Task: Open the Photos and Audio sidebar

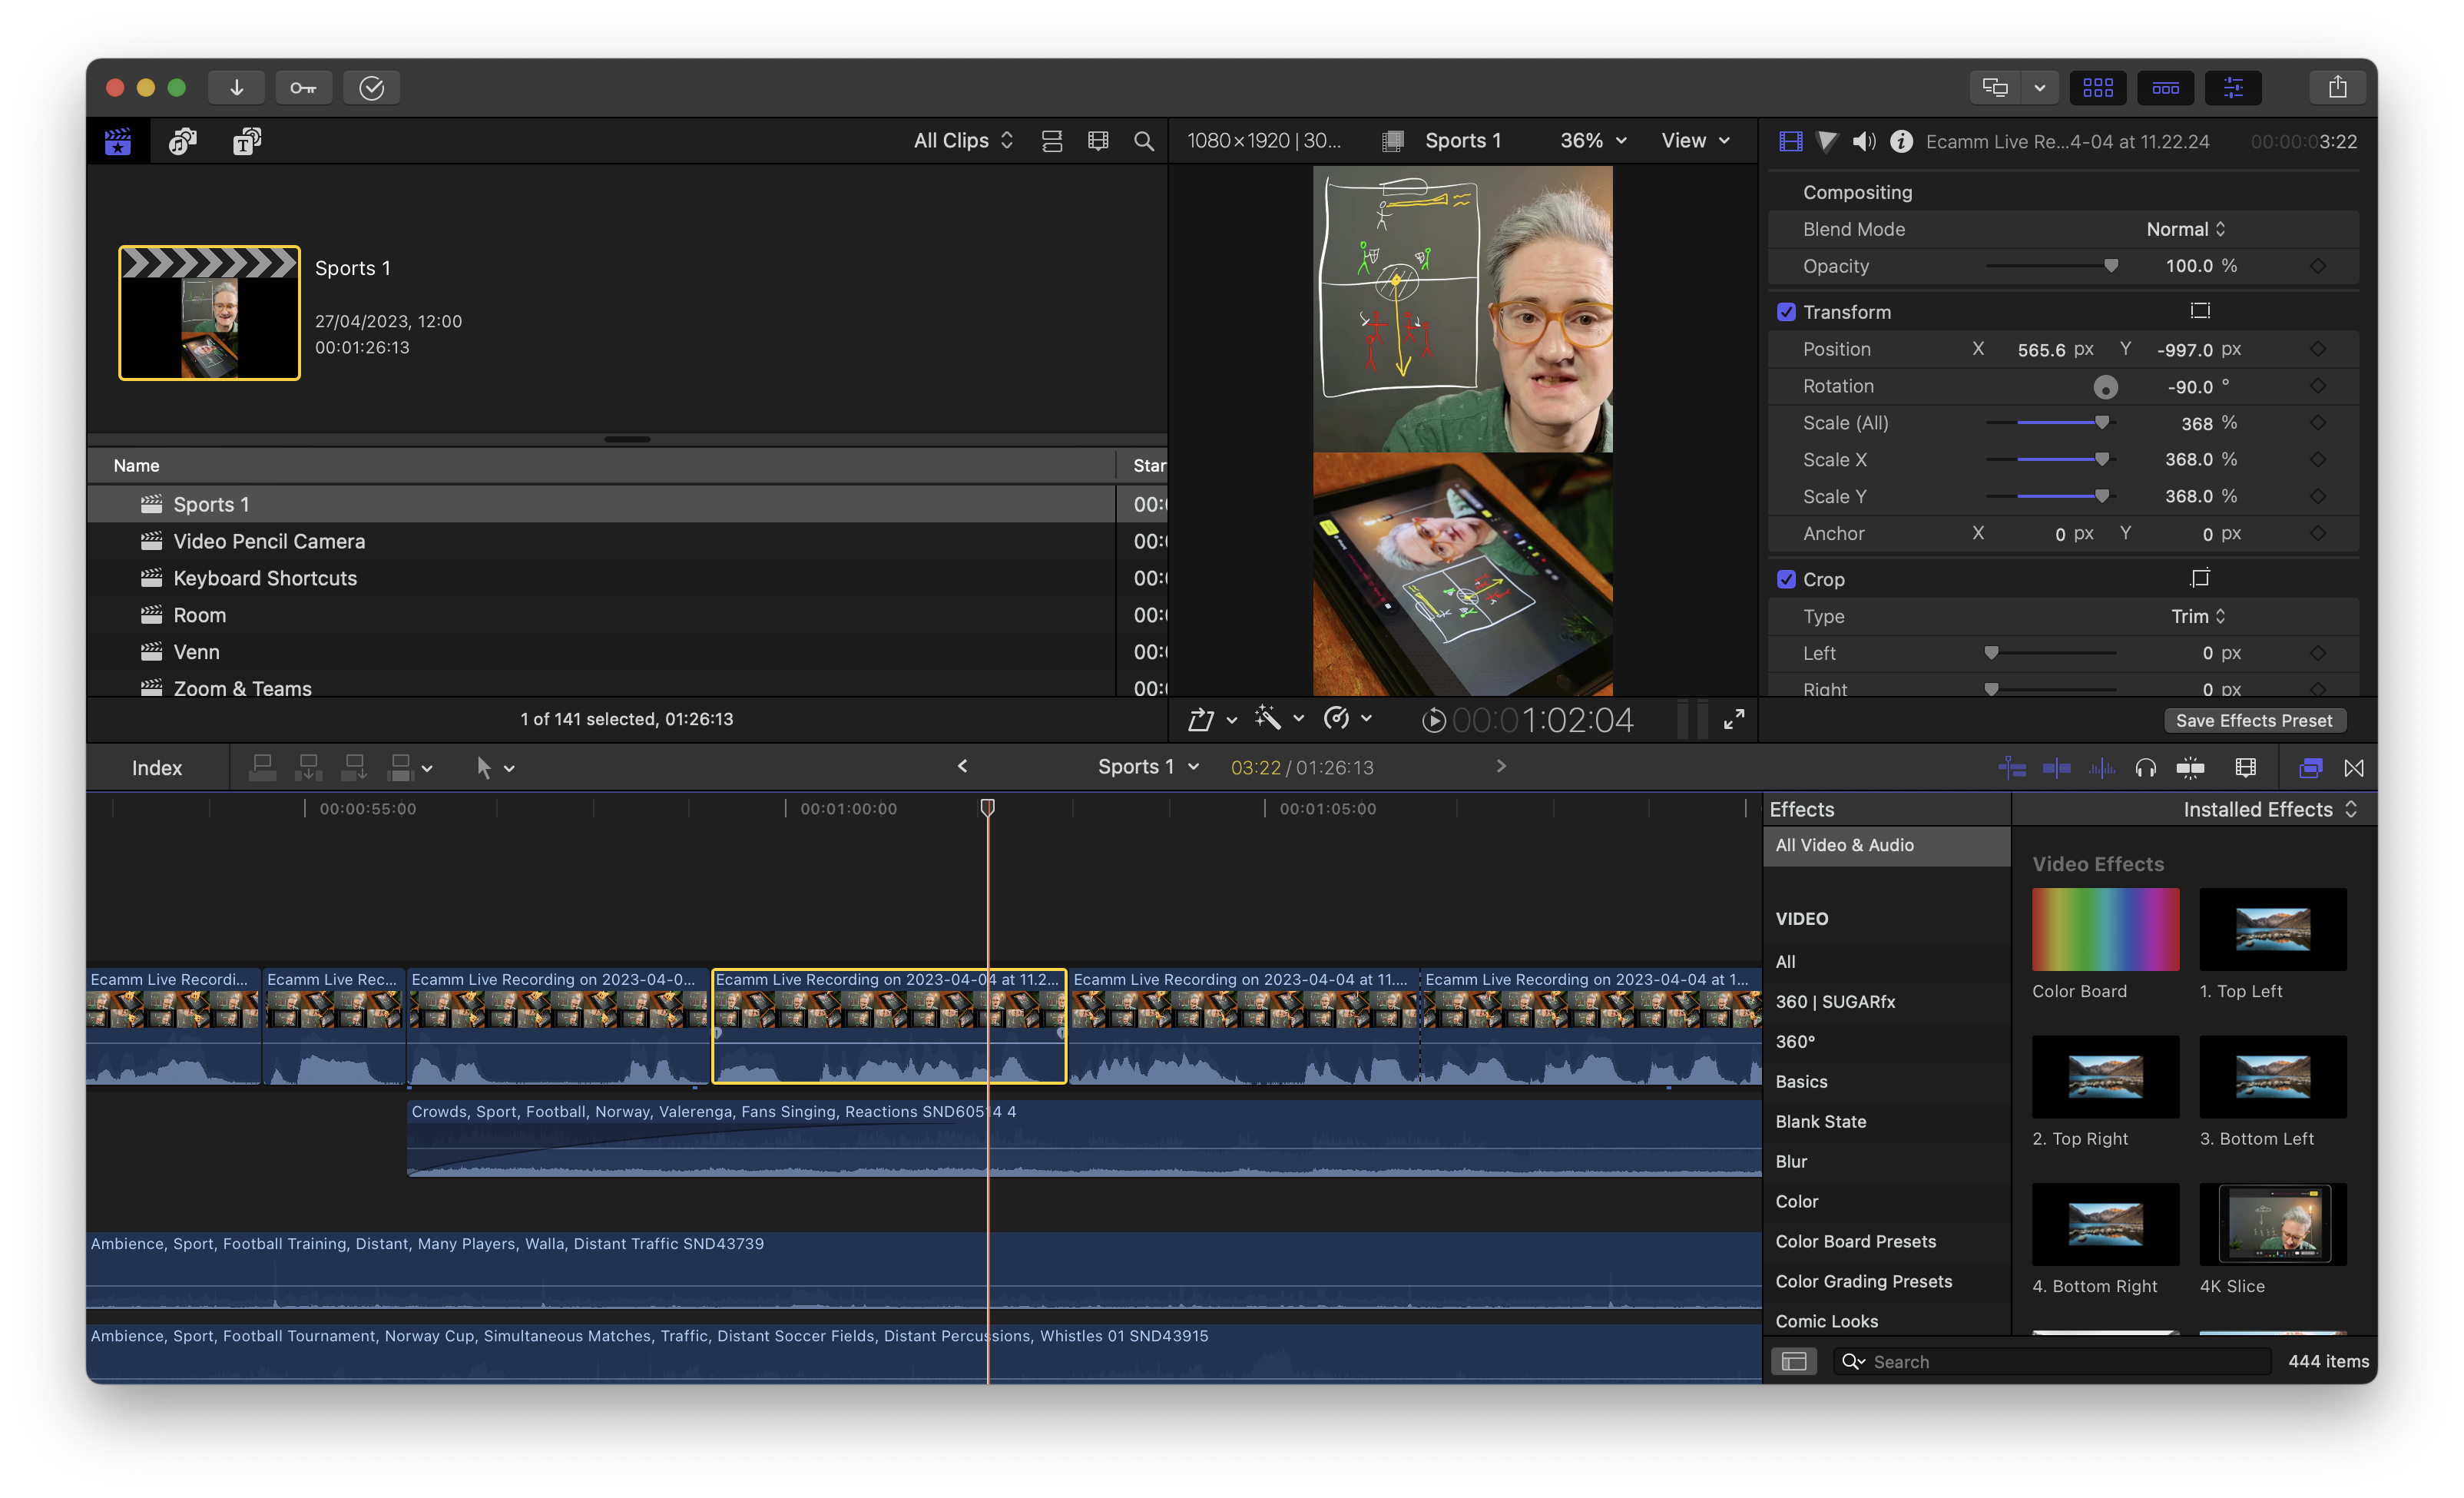Action: tap(182, 141)
